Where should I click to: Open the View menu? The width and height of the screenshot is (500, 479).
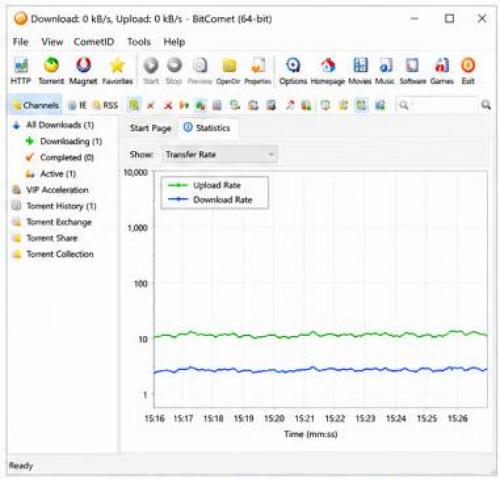(52, 42)
